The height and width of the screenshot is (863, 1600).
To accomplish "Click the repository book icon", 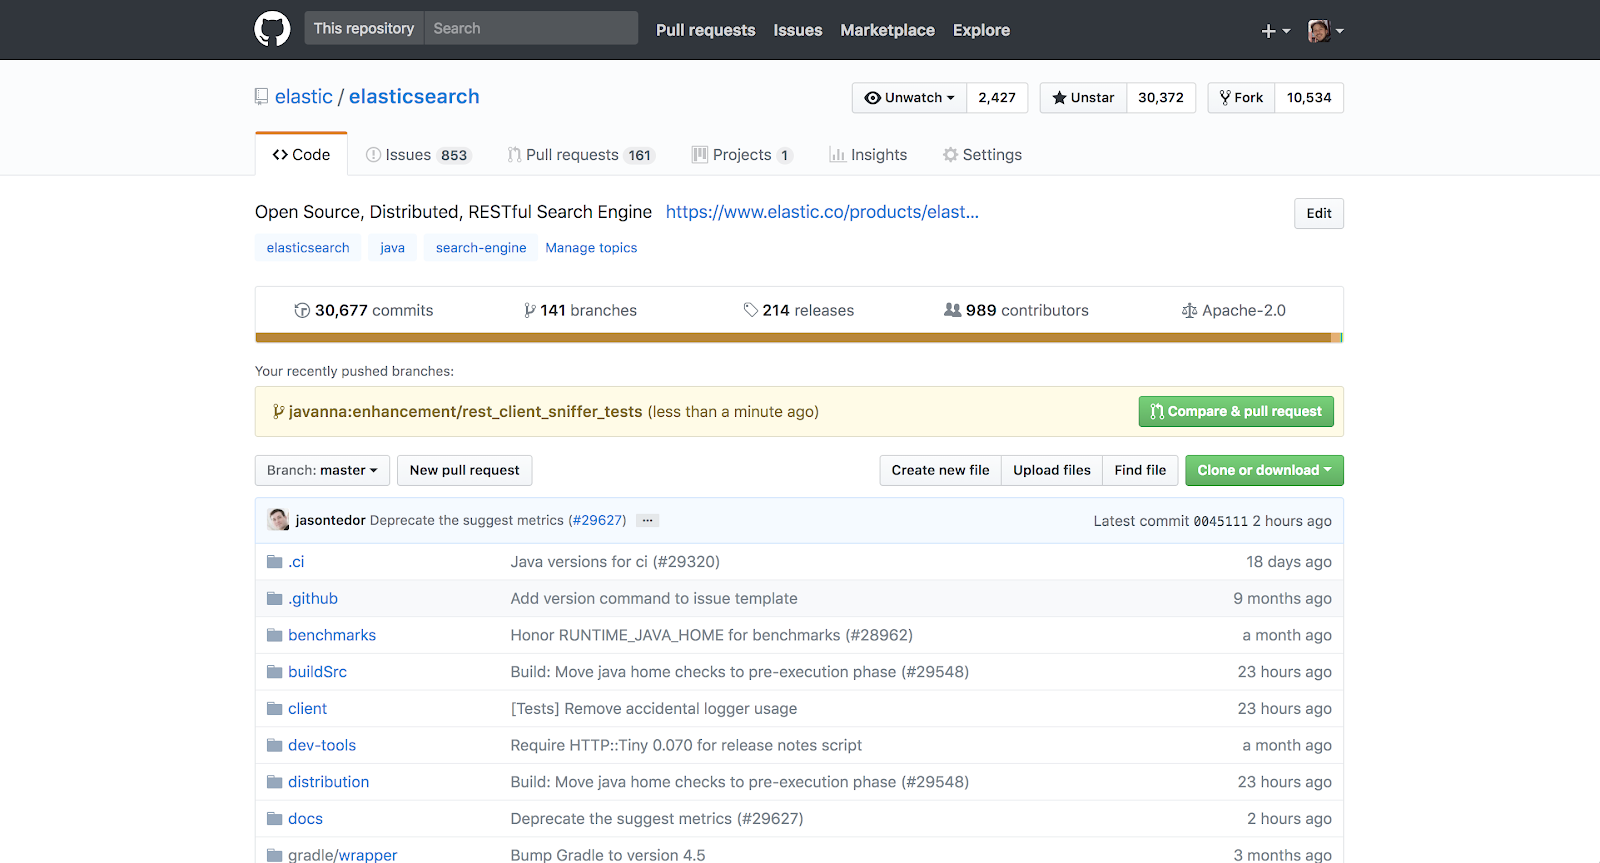I will (261, 97).
